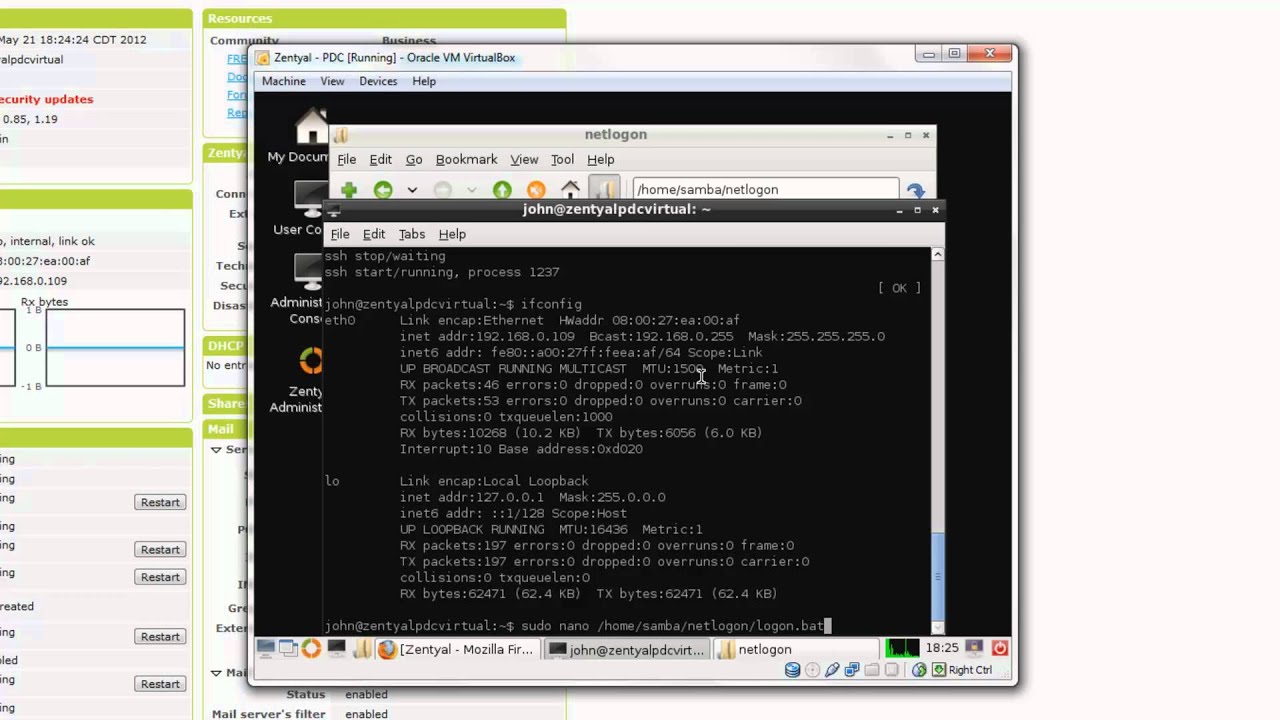Open VirtualBox Devices menu

tap(378, 81)
